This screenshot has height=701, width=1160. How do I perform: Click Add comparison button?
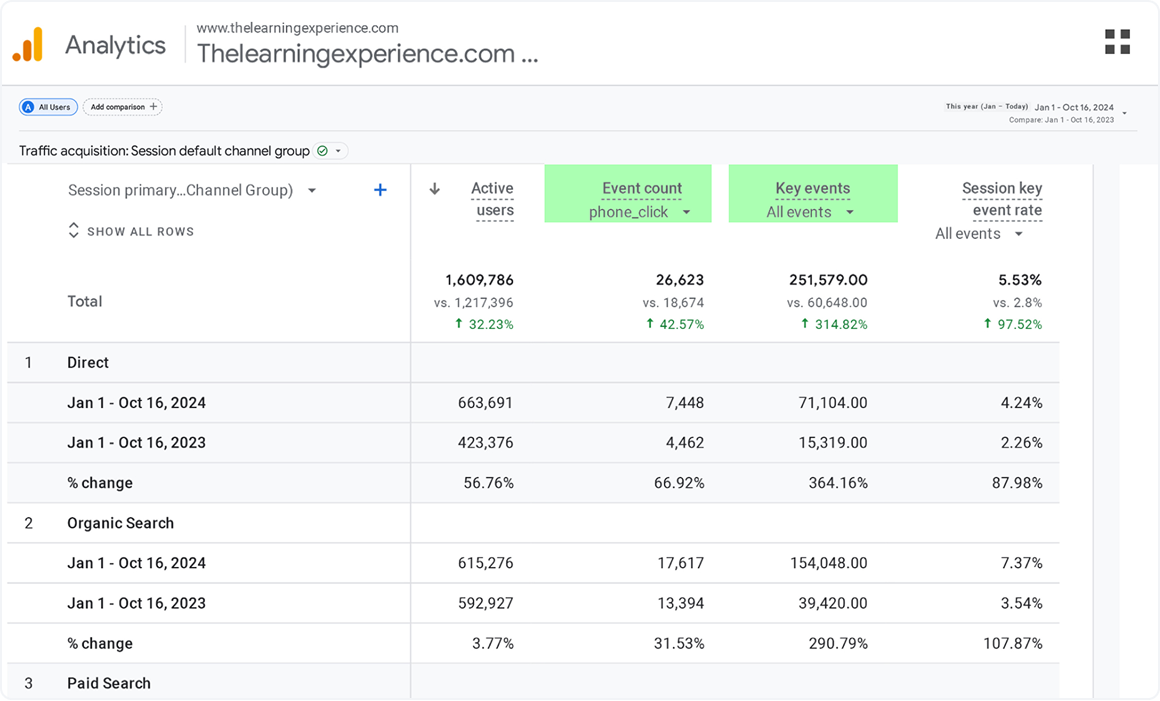point(123,107)
